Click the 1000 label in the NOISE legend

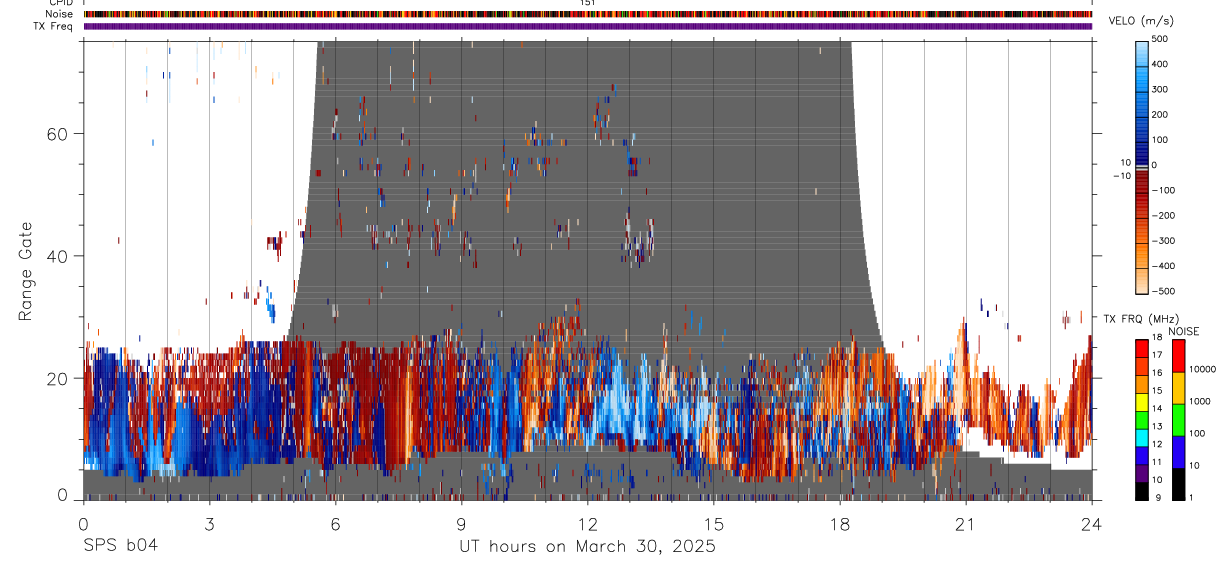1199,400
